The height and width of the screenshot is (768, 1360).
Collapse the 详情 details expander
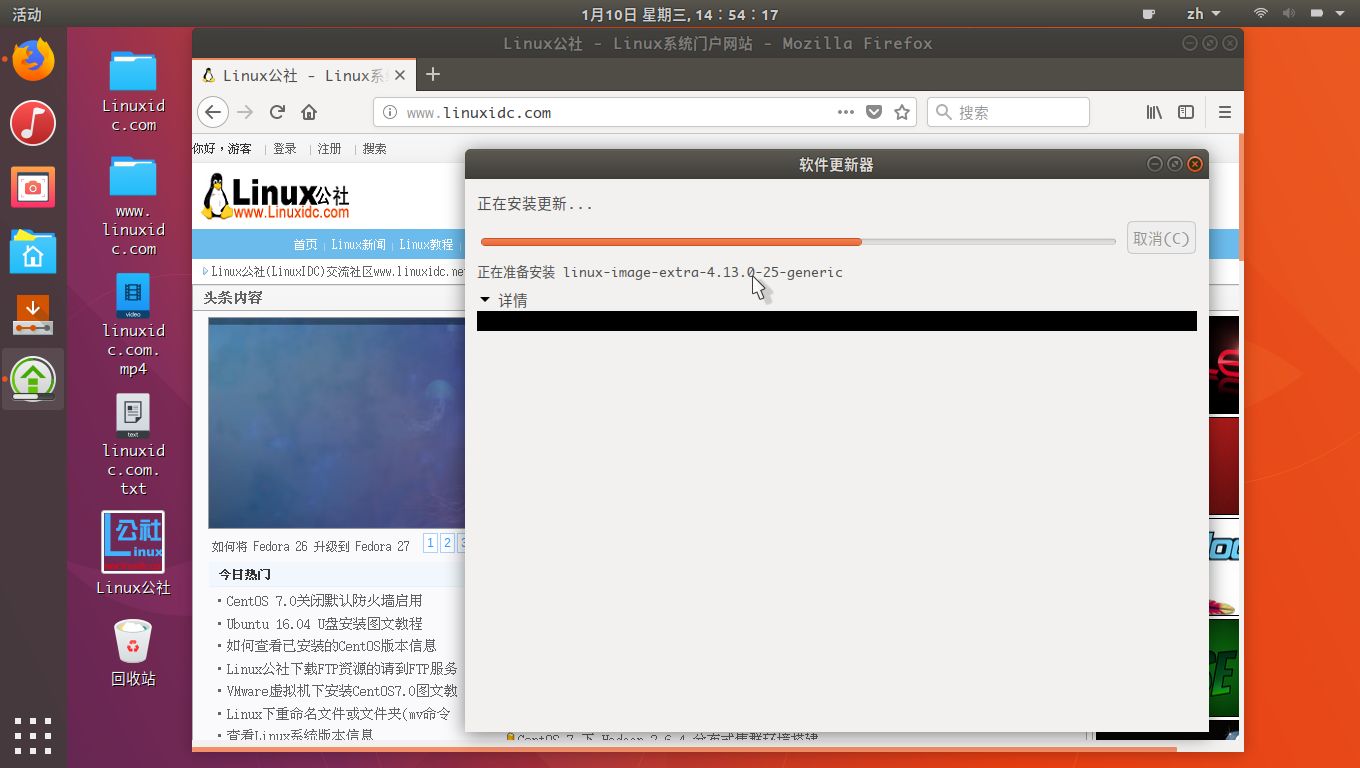click(x=503, y=300)
